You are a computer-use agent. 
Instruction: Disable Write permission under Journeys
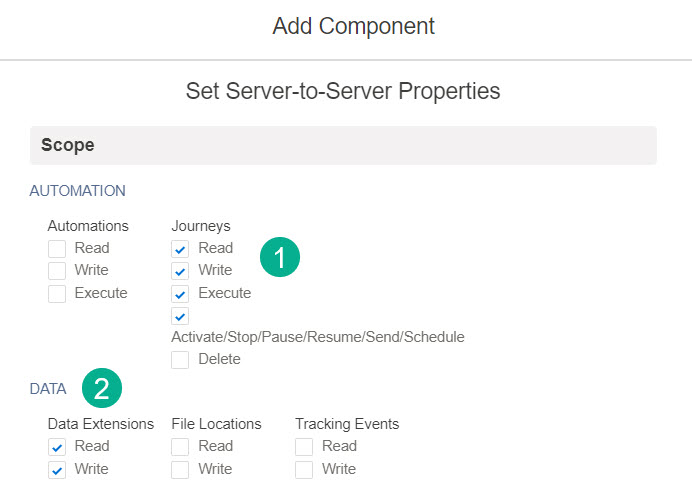tap(180, 271)
